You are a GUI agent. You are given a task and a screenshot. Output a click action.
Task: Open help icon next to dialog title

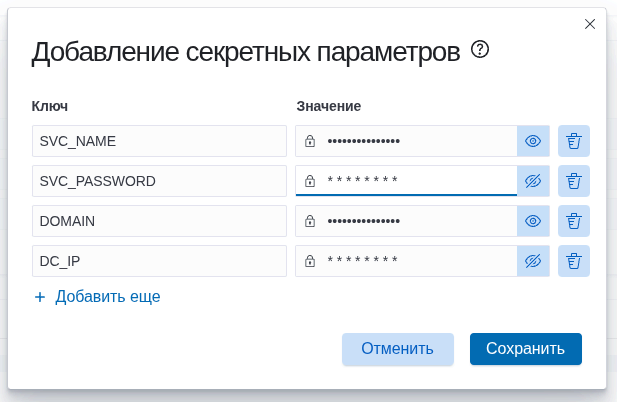tap(480, 50)
